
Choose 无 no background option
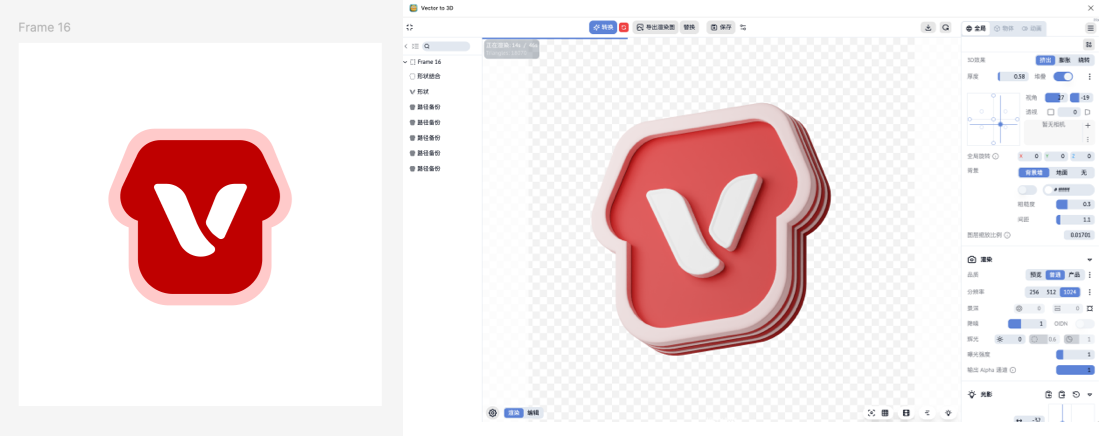1084,172
